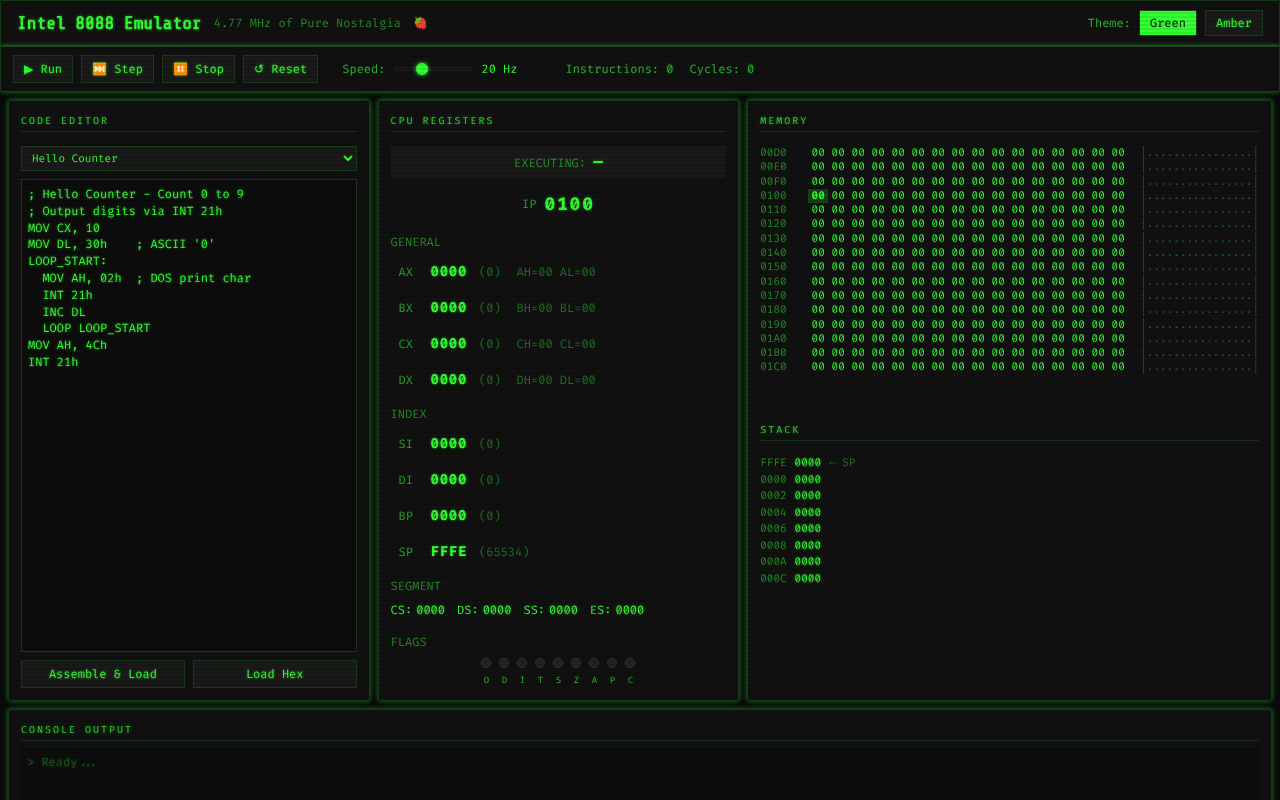The height and width of the screenshot is (800, 1280).
Task: Click the Stop button
Action: pos(198,69)
